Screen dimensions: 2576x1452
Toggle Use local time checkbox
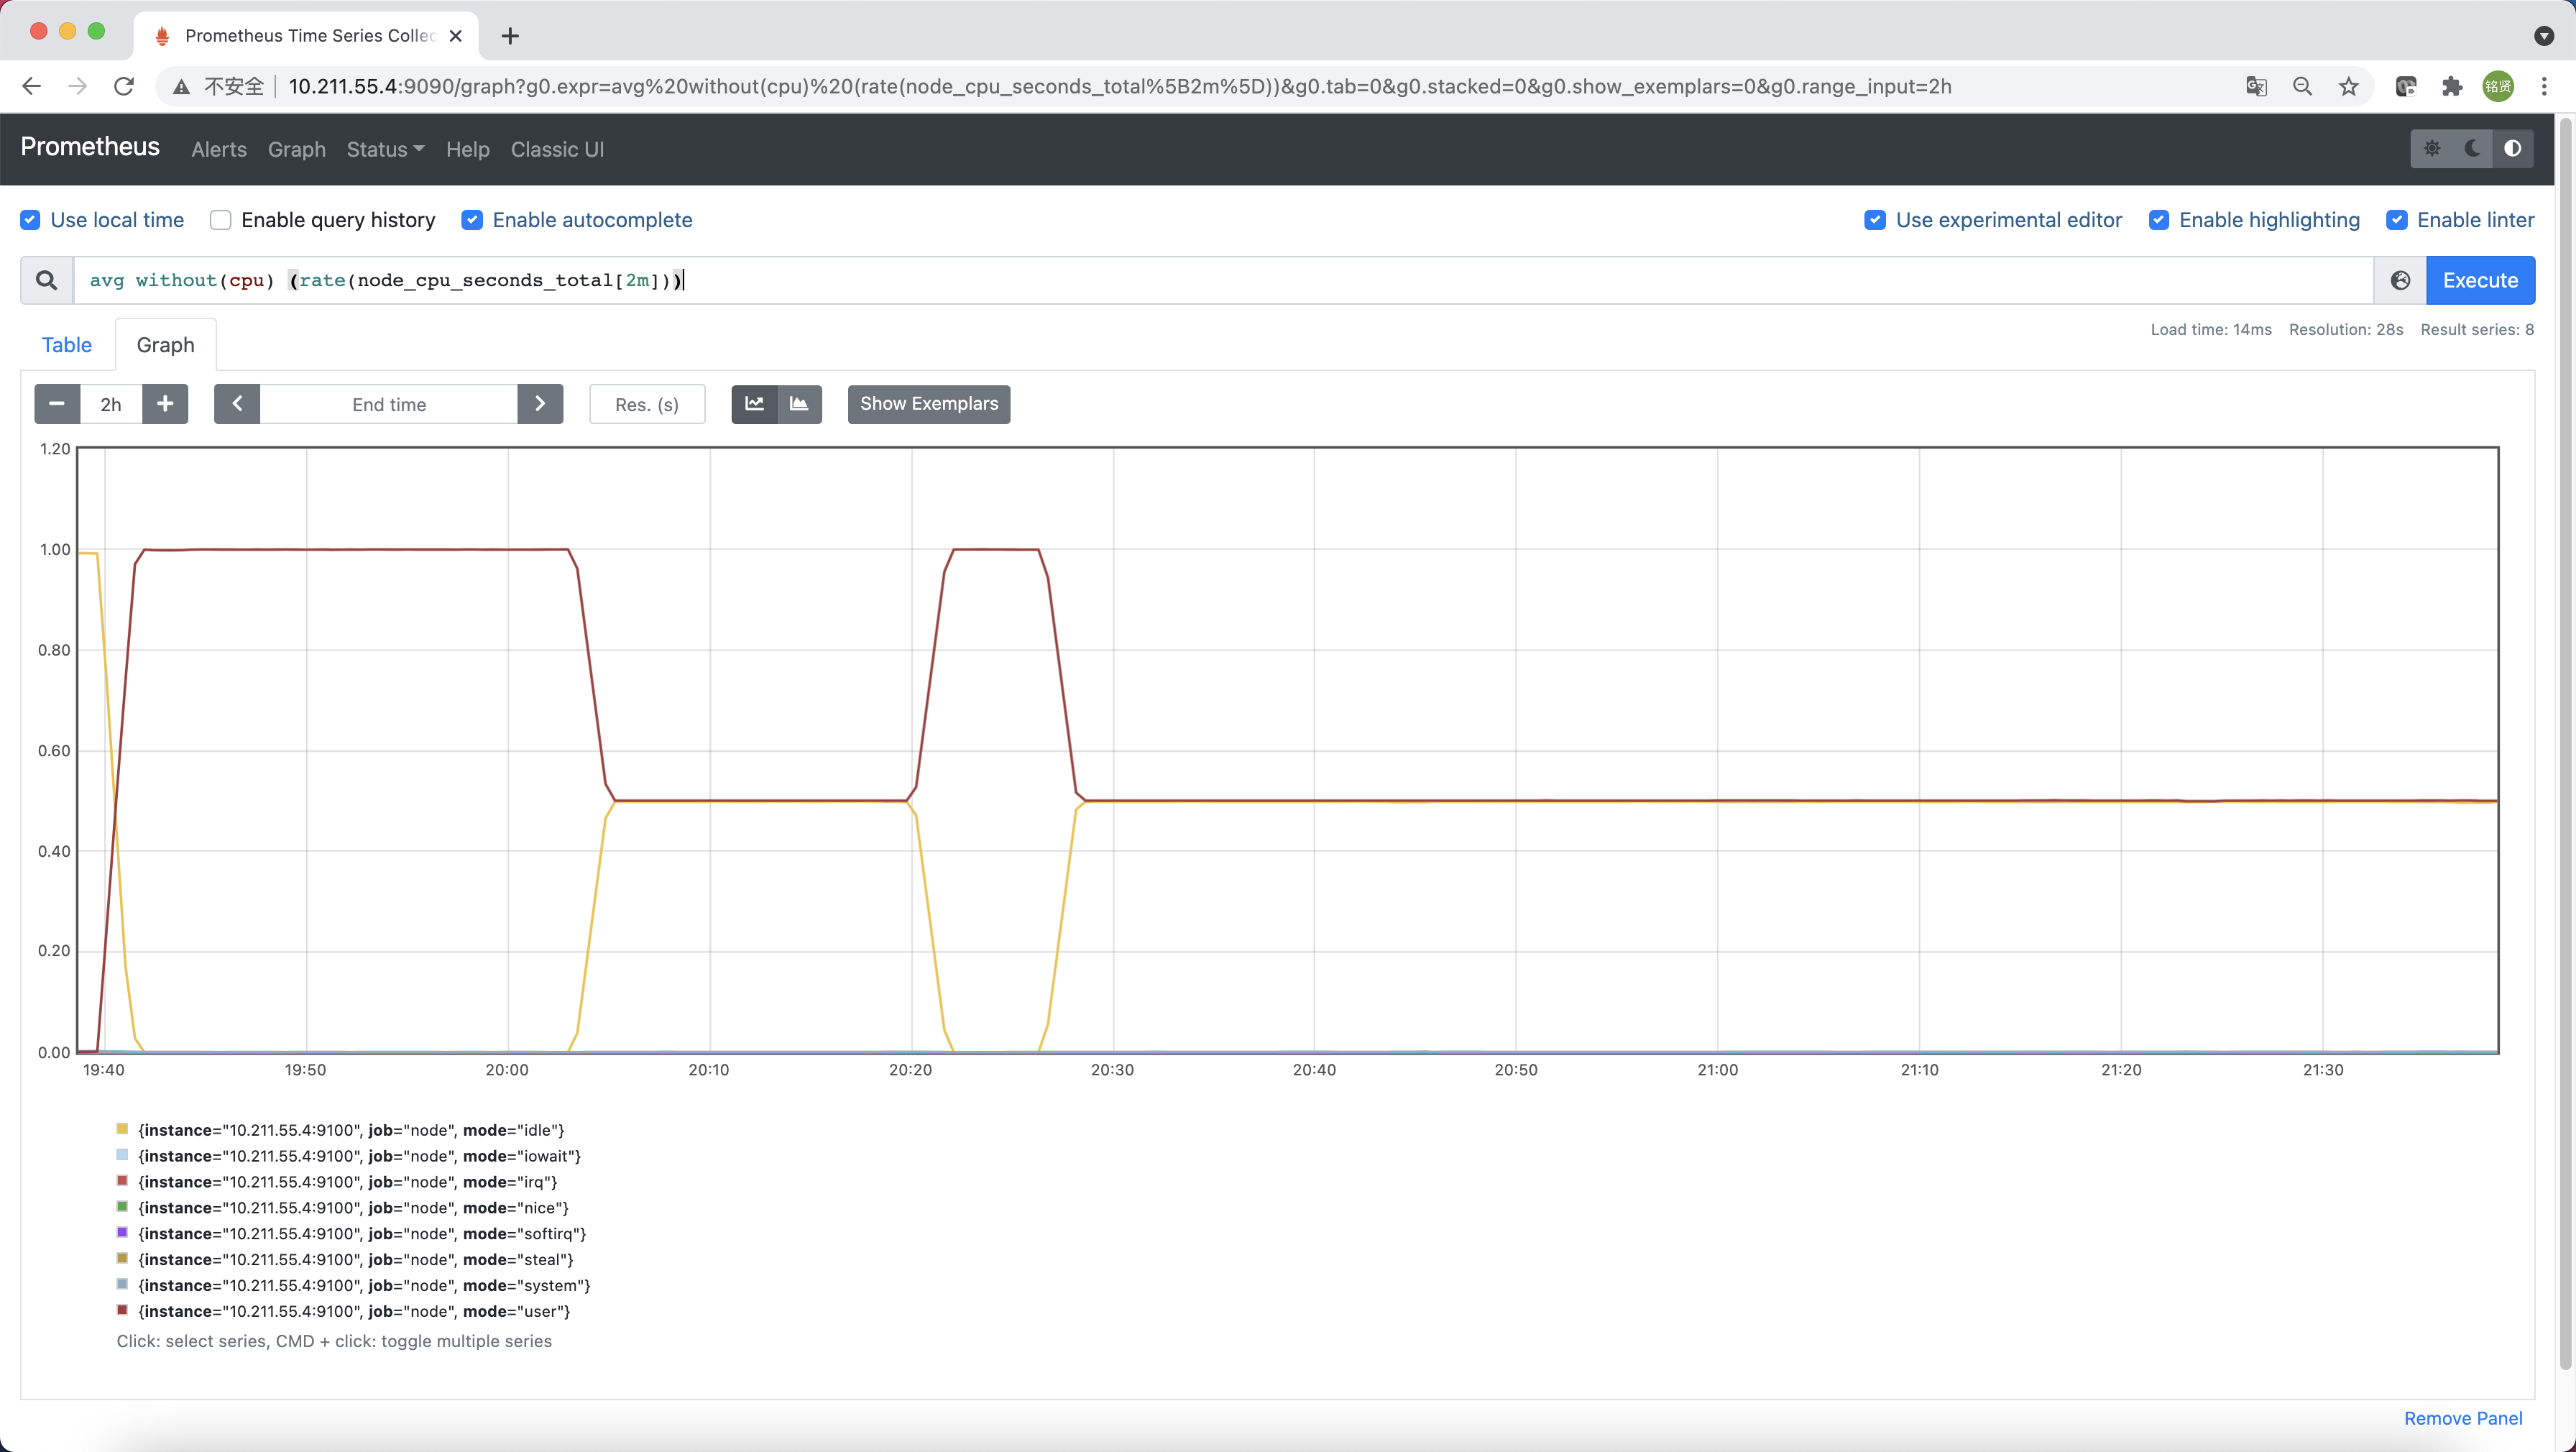click(x=30, y=220)
